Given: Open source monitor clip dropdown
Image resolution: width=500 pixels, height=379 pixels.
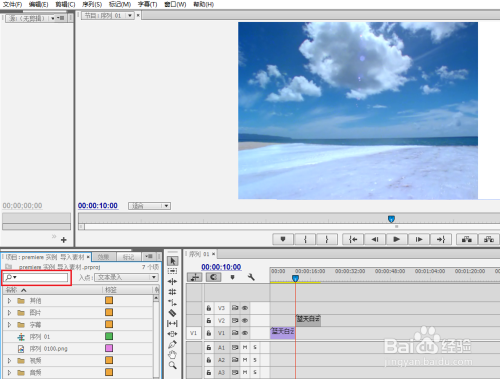Looking at the screenshot, I should pos(53,18).
